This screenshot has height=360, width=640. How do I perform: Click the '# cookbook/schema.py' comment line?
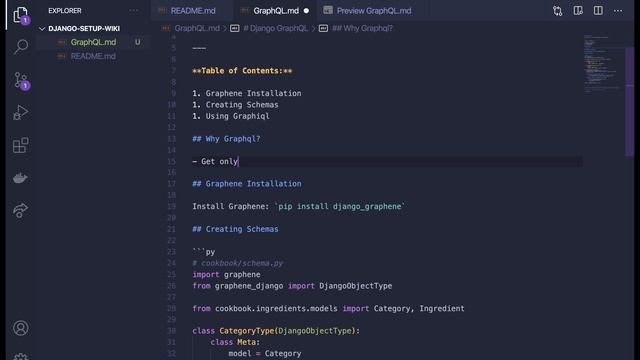(238, 263)
